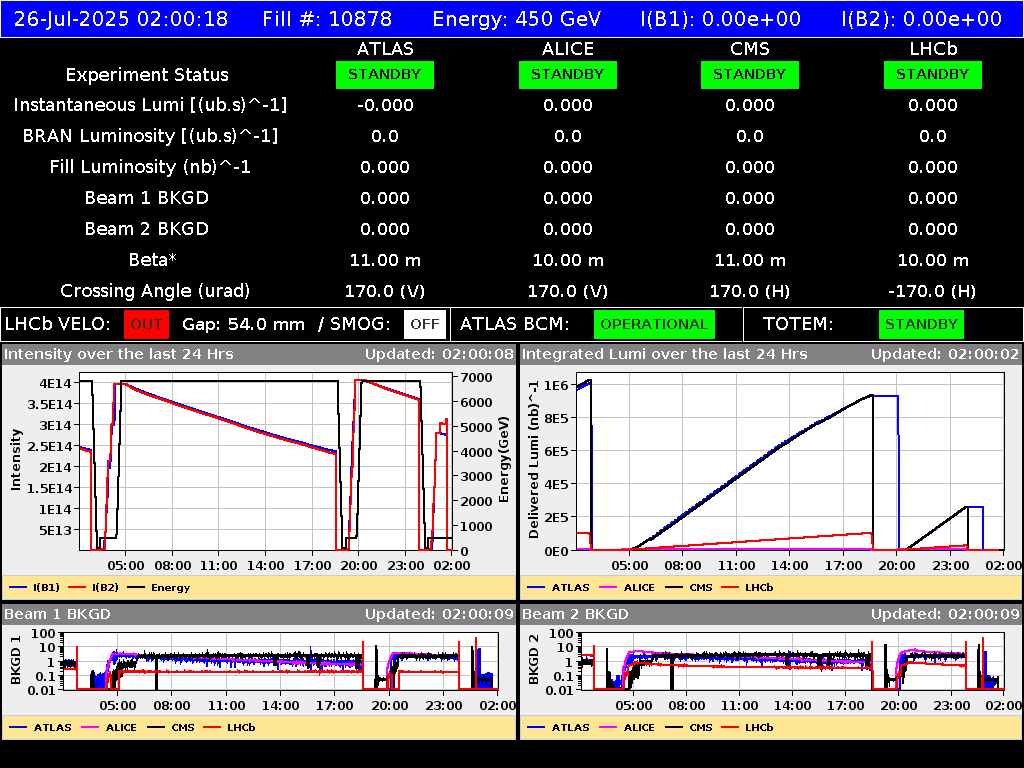Viewport: 1024px width, 768px height.
Task: Click CMS legend in Beam 2 BKGD plot
Action: tap(689, 728)
